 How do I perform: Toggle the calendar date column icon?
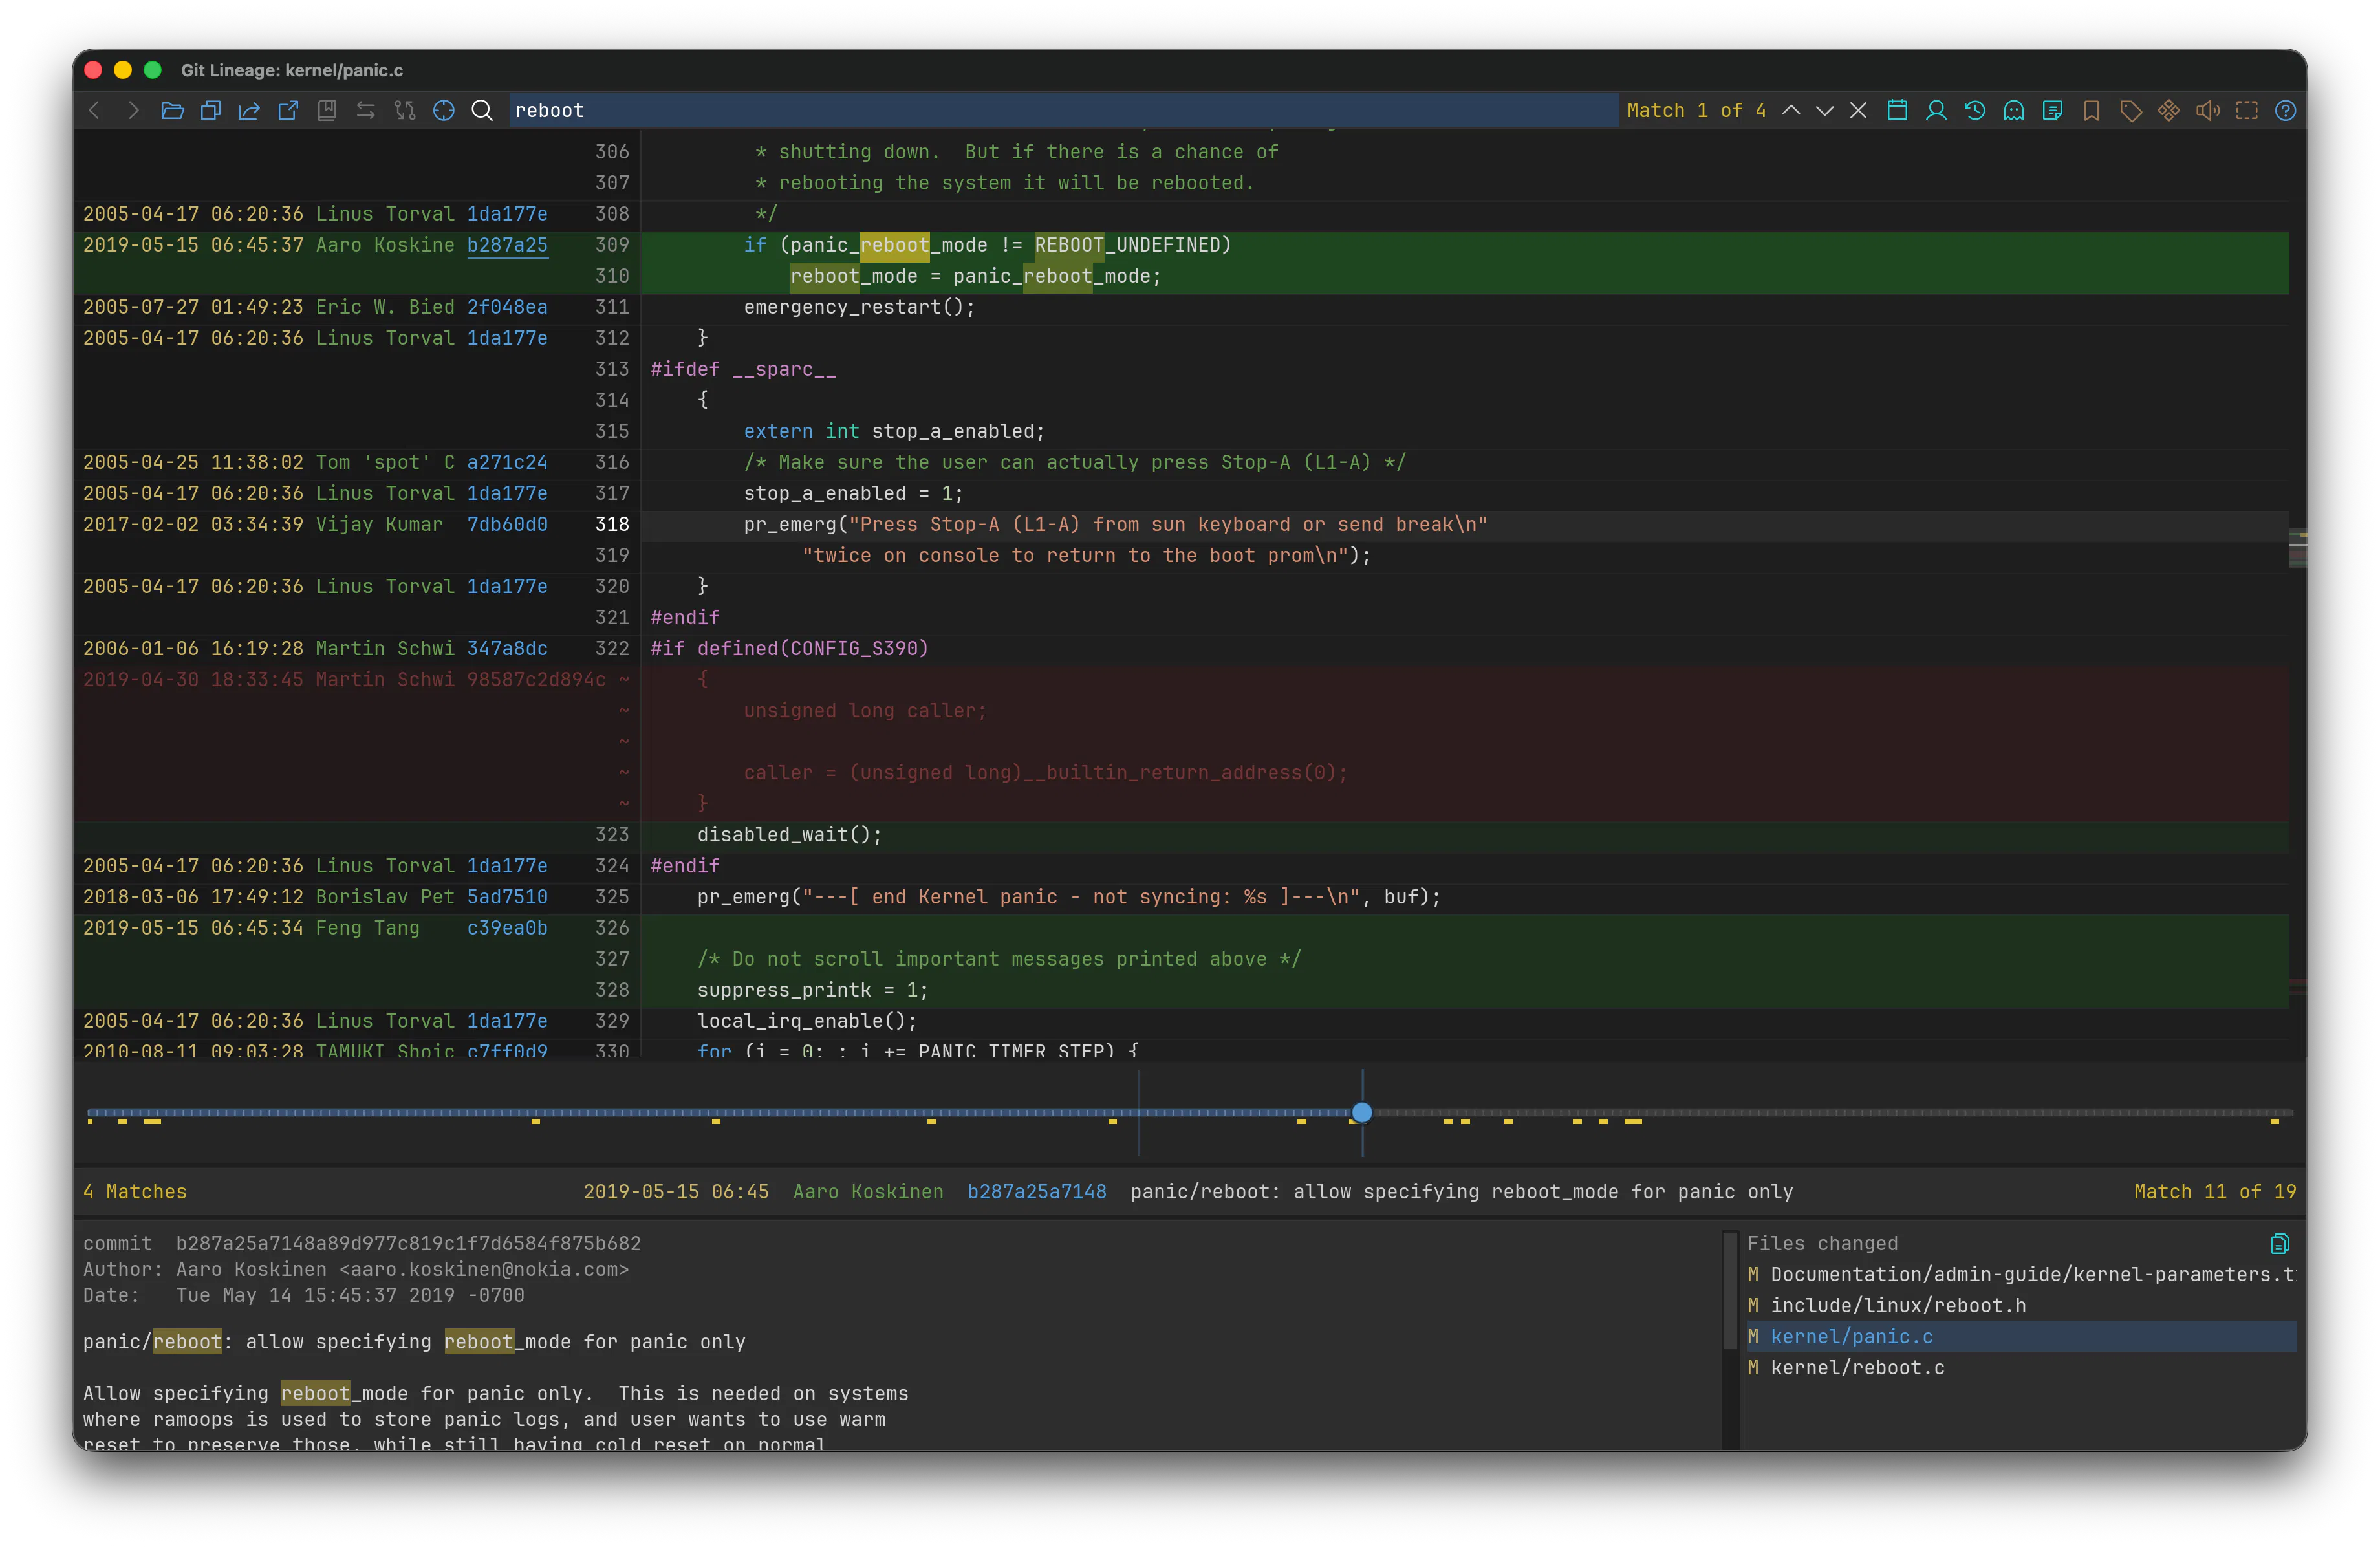[1897, 110]
